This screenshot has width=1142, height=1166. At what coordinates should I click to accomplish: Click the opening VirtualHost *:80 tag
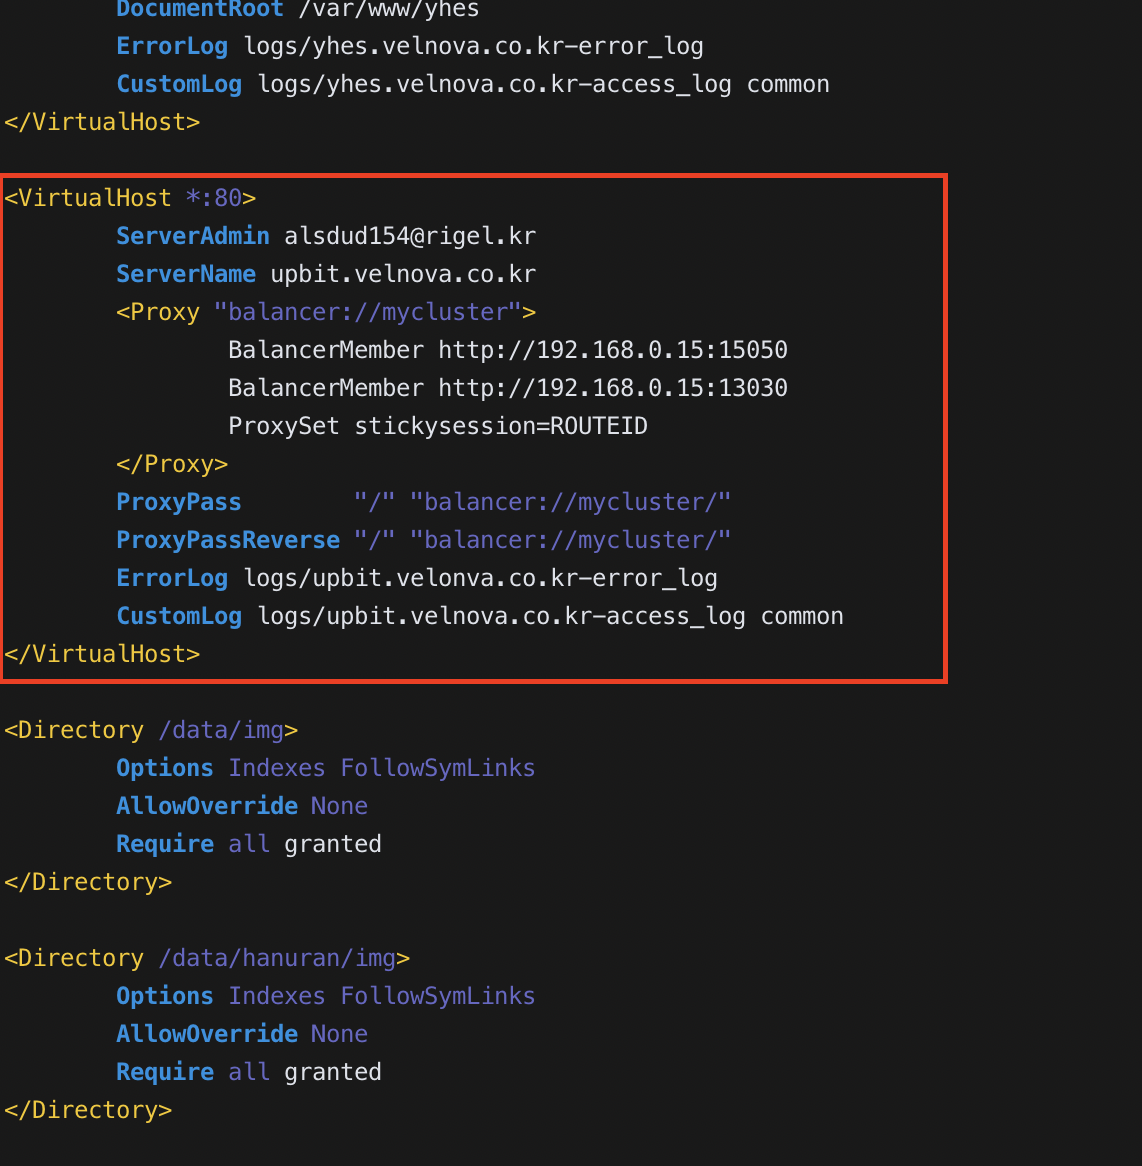[x=130, y=198]
